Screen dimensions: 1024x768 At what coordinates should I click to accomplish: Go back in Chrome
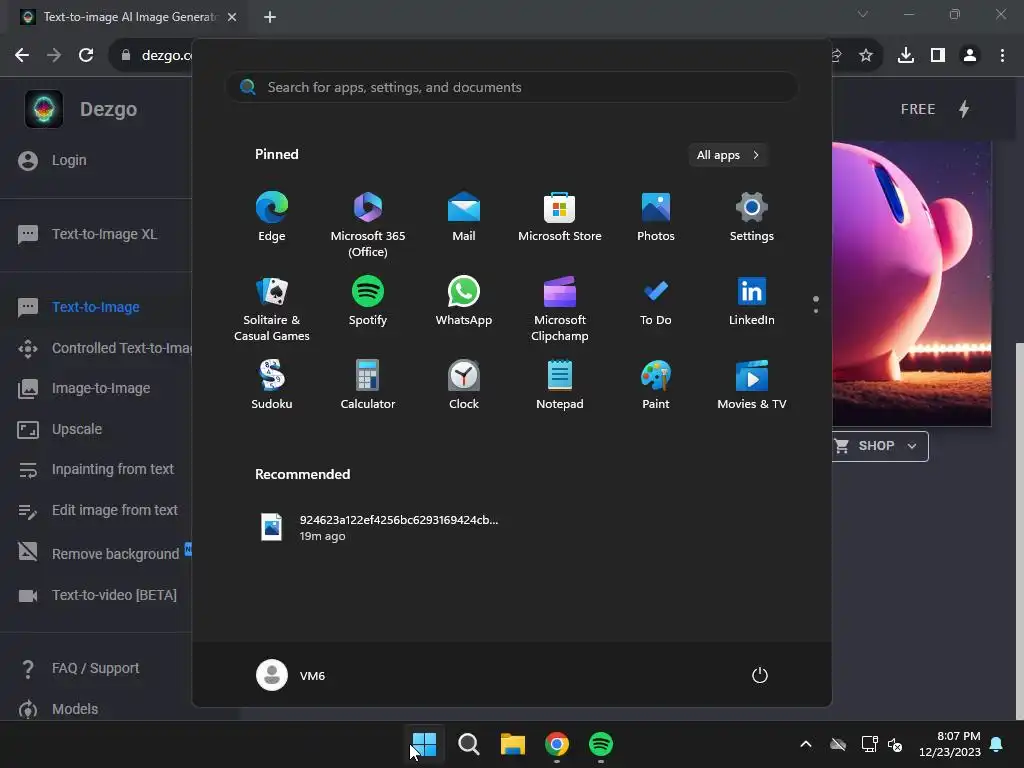(x=22, y=55)
